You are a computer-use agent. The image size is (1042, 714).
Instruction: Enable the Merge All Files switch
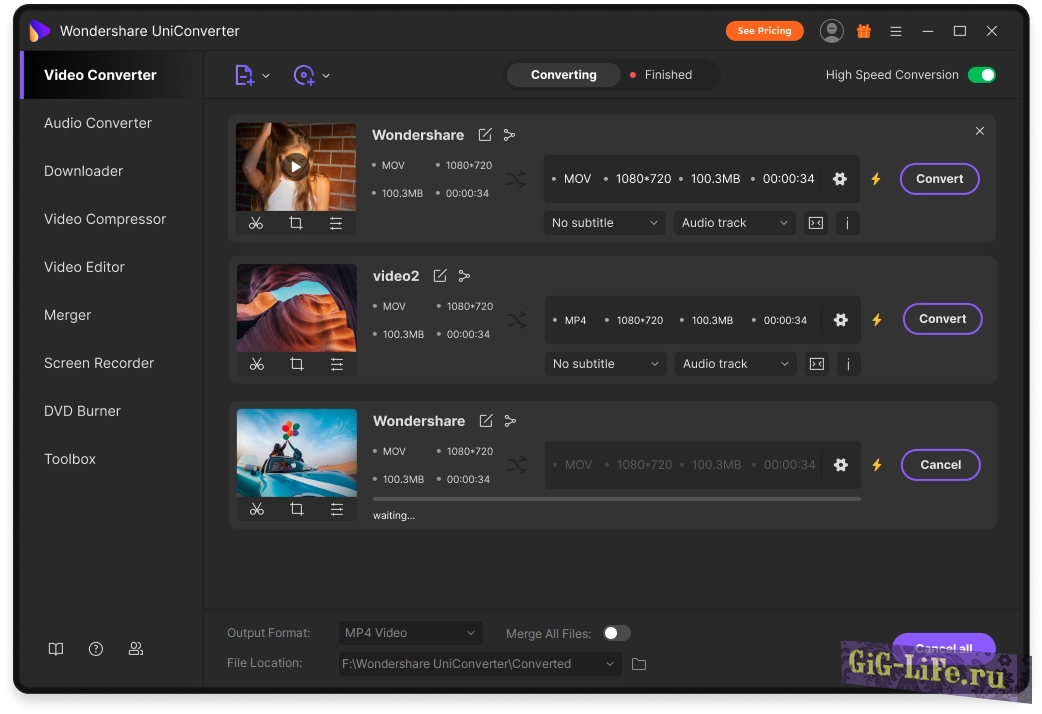pyautogui.click(x=616, y=633)
